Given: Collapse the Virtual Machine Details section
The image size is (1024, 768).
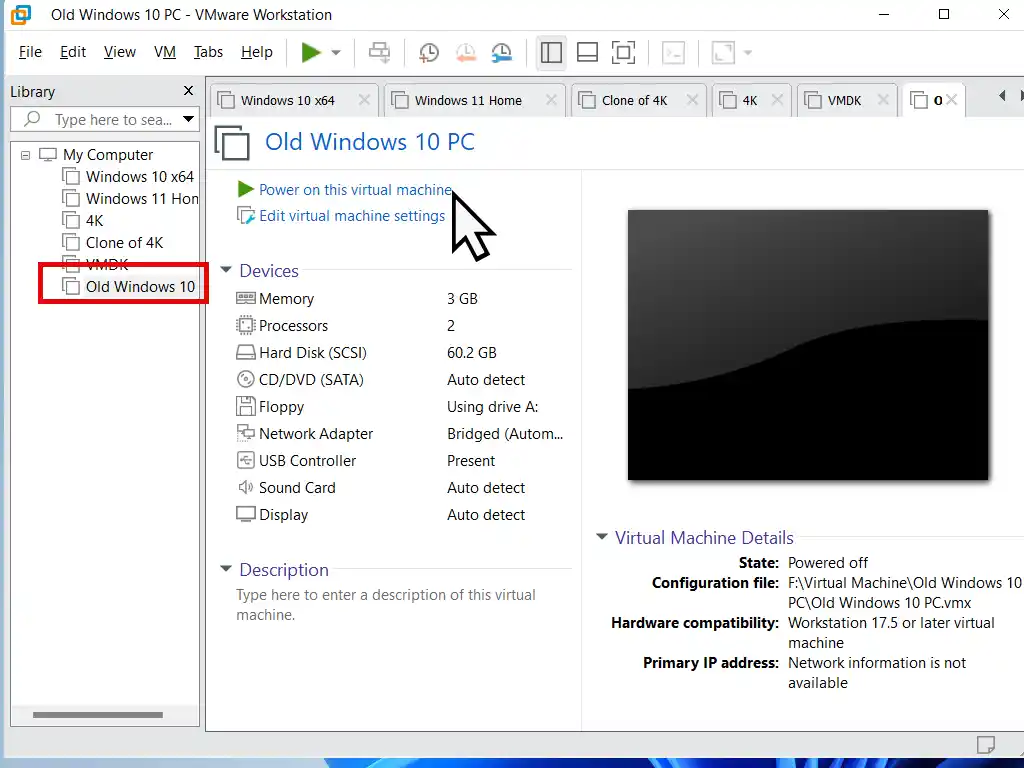Looking at the screenshot, I should click(601, 537).
